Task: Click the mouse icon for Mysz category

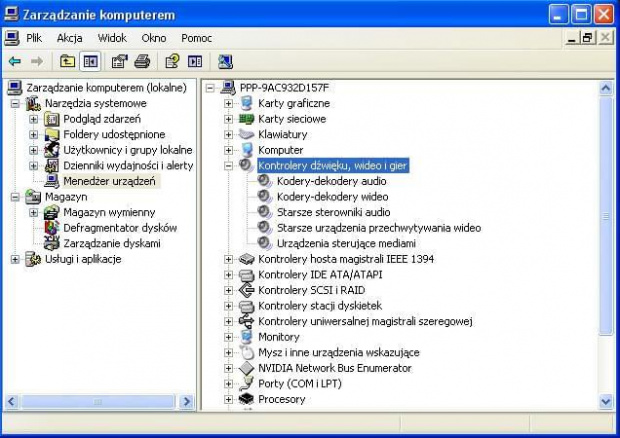Action: coord(246,353)
